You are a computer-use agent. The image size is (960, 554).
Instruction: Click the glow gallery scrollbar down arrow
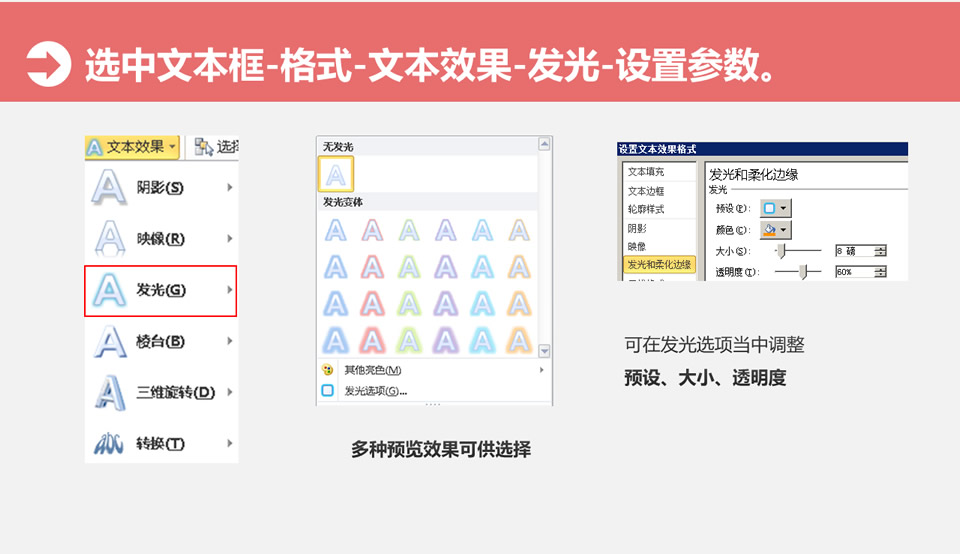point(545,351)
